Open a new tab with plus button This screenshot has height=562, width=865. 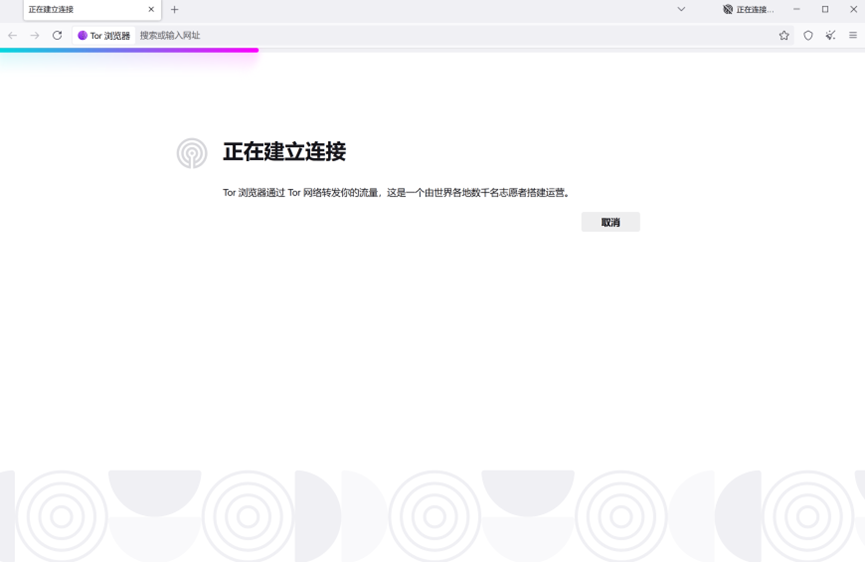(174, 9)
